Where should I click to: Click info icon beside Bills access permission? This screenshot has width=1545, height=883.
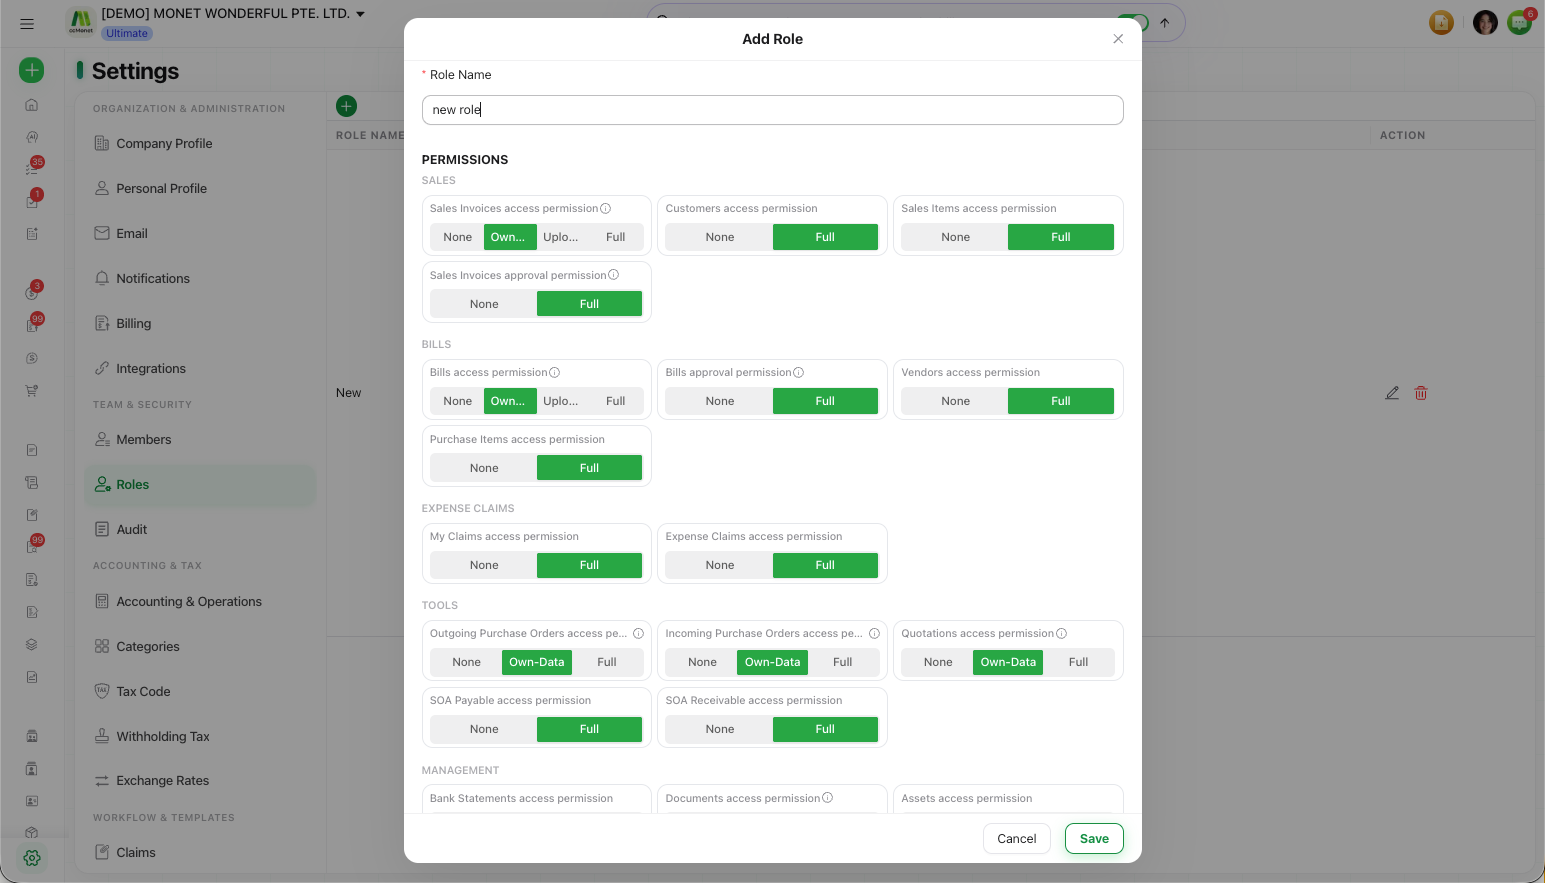(x=554, y=372)
